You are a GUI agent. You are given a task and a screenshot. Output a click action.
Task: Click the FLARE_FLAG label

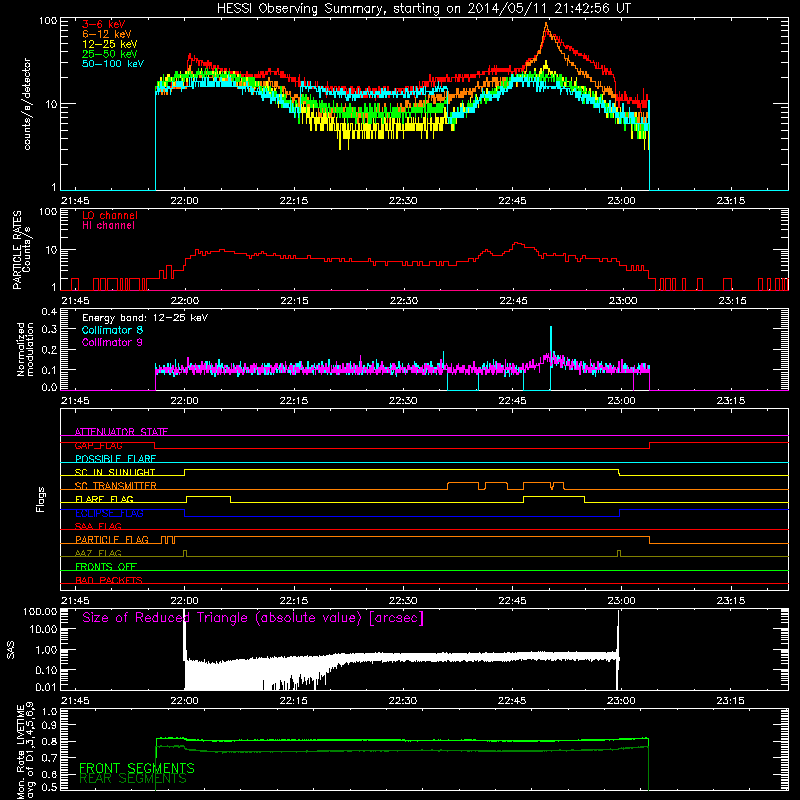click(104, 499)
